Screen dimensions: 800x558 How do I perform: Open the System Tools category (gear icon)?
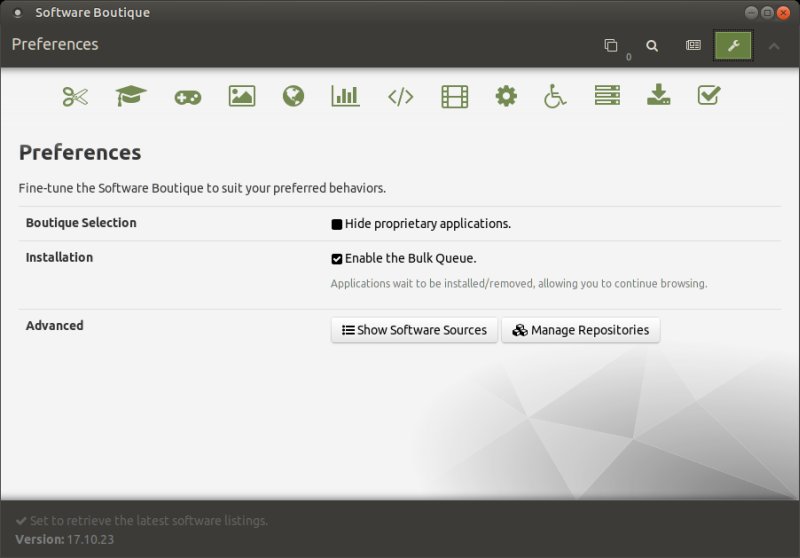click(506, 96)
